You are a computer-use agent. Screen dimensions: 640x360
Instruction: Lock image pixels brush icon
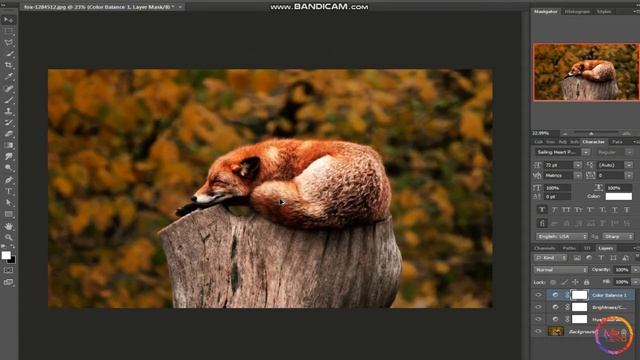pos(564,282)
